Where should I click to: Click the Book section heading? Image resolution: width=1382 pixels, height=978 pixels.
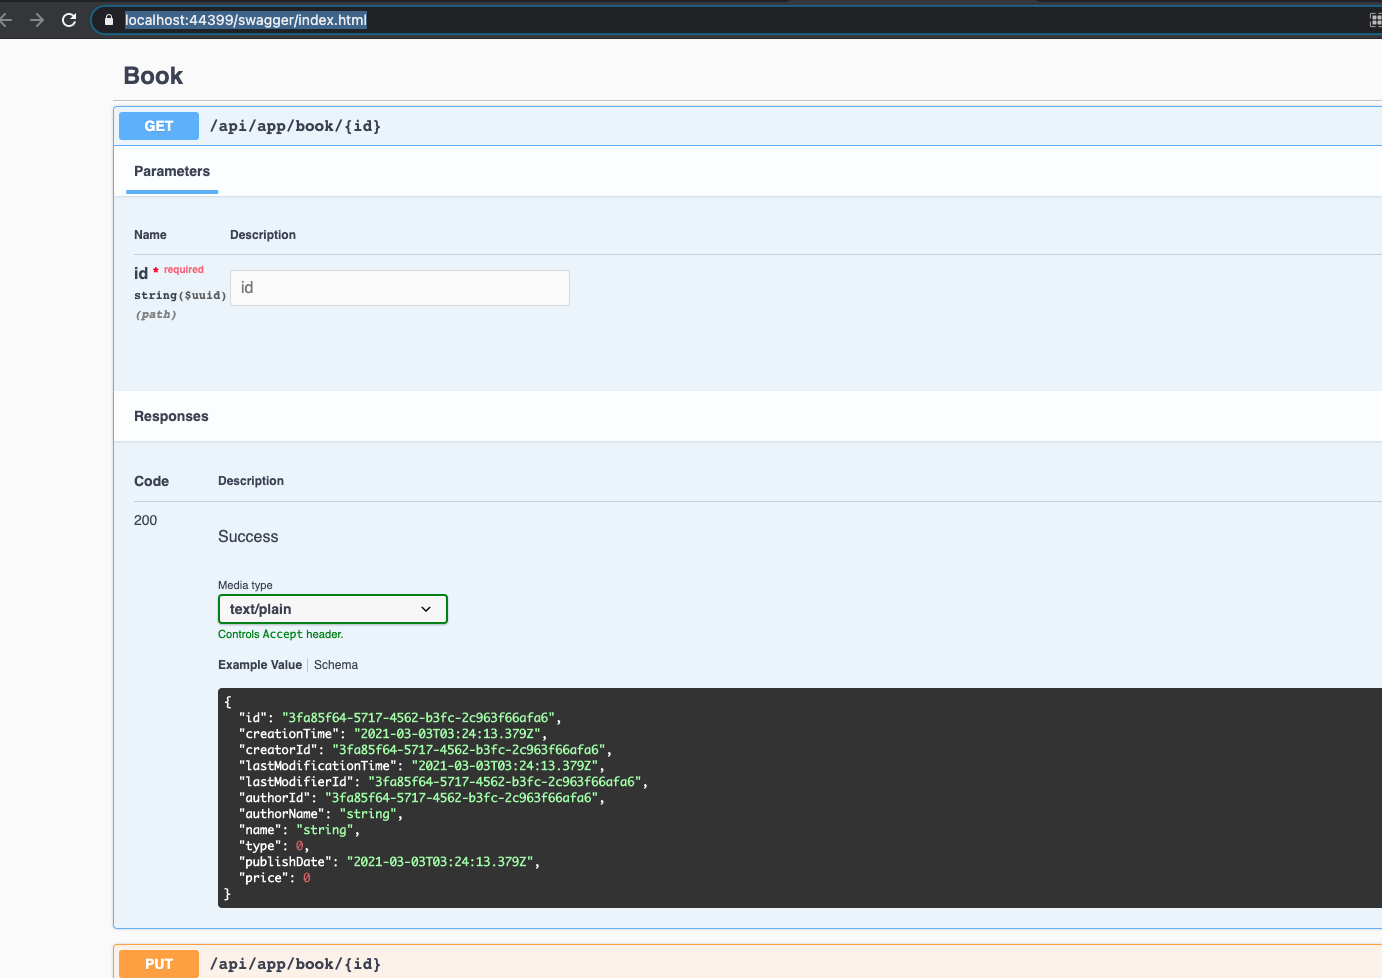[152, 75]
